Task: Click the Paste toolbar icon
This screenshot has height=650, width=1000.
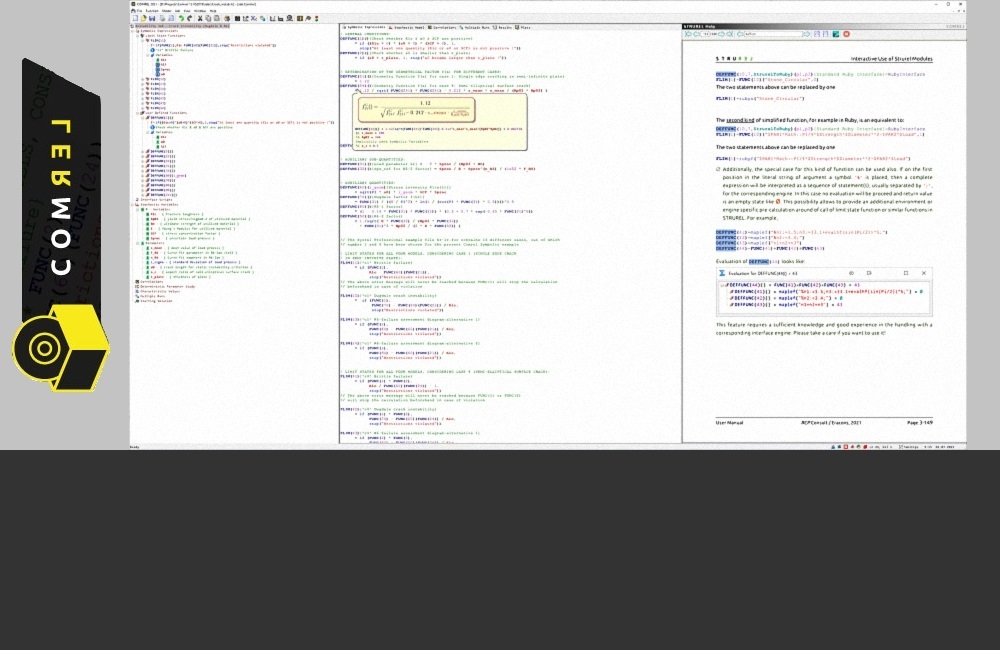Action: [x=216, y=18]
